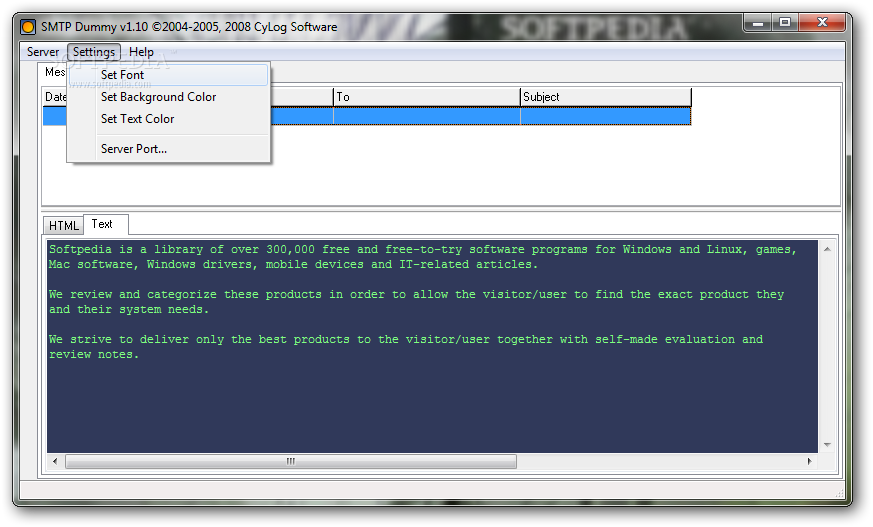
Task: Sort messages by the To column
Action: coord(426,97)
